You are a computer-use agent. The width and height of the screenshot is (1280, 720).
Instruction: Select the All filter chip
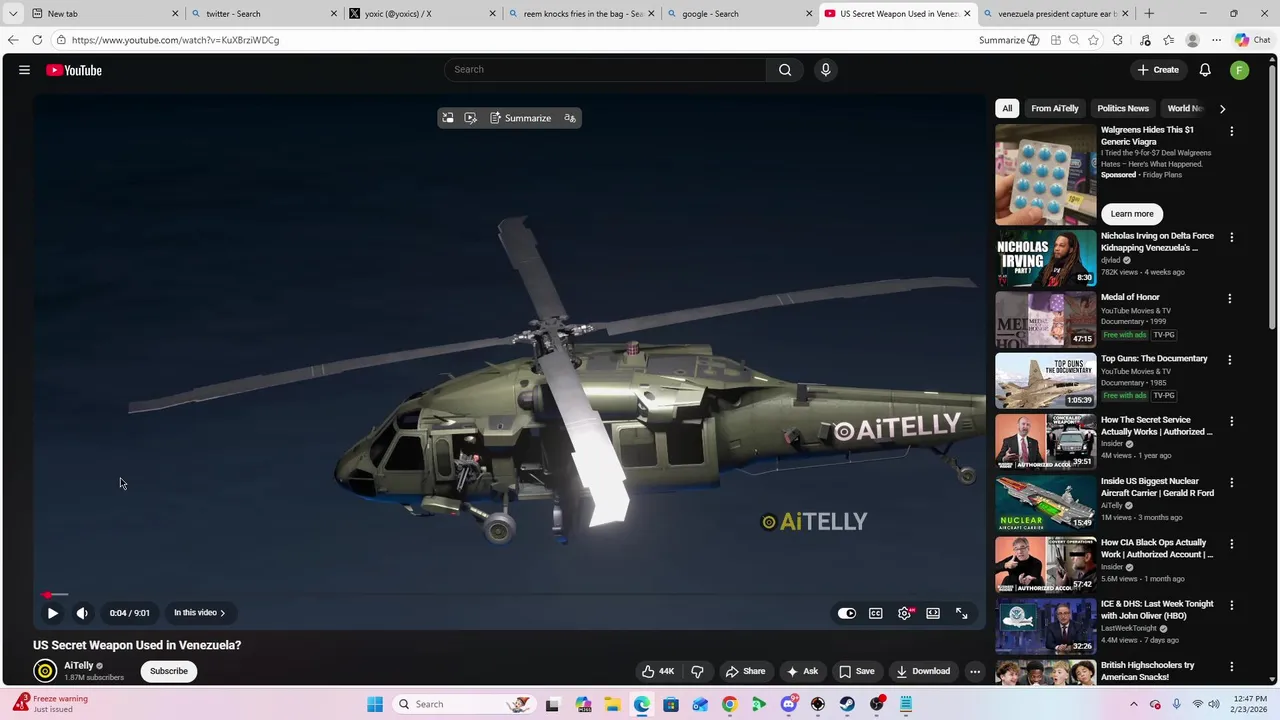[x=1007, y=108]
